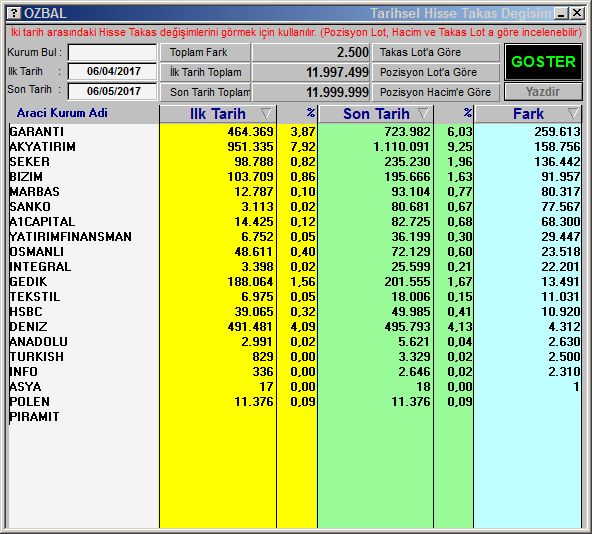Sort by Son Tarih triangle arrow
This screenshot has height=534, width=592.
click(x=423, y=113)
